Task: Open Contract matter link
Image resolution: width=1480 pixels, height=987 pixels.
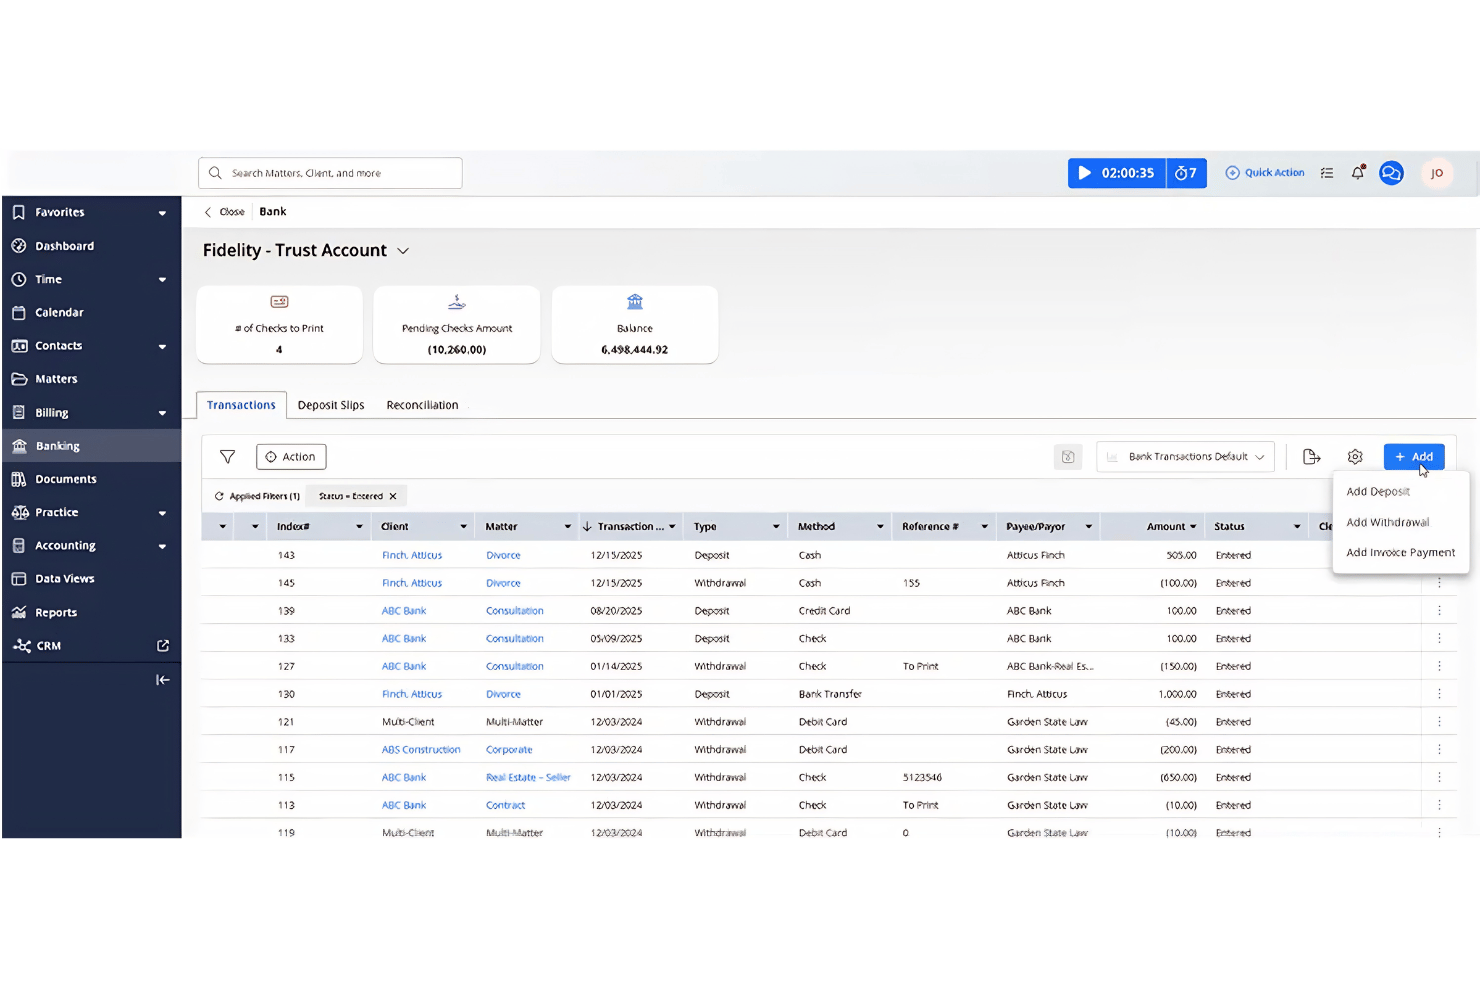Action: tap(505, 806)
